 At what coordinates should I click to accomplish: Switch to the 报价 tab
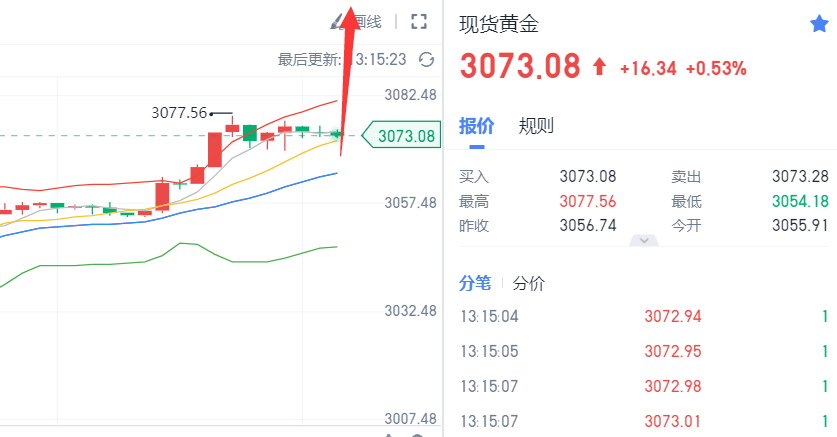[476, 126]
